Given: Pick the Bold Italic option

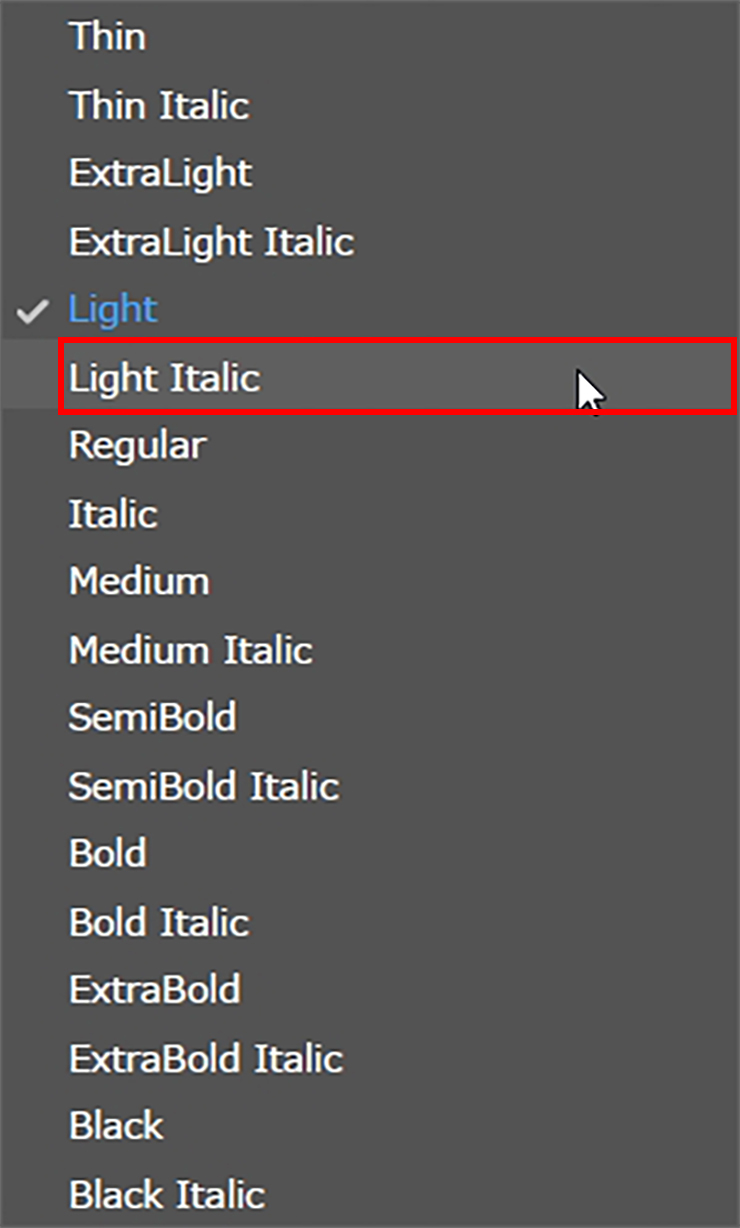Looking at the screenshot, I should coord(159,922).
